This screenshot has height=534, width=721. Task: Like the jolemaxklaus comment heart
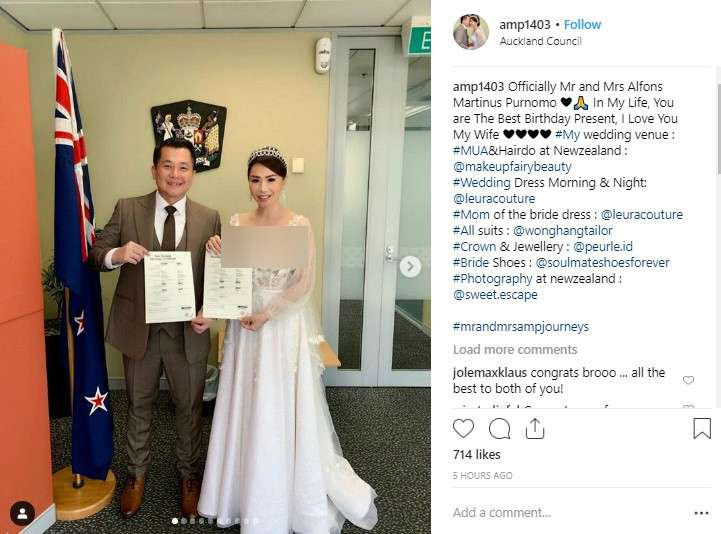(688, 380)
